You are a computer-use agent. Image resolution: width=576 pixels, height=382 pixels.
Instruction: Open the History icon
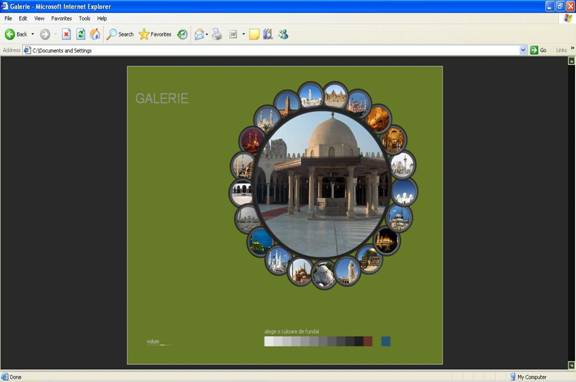[182, 35]
